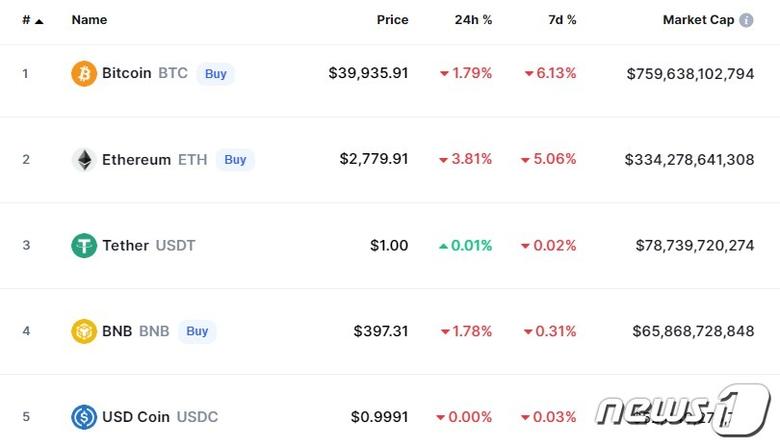Viewport: 780px width, 448px height.
Task: Open the Ethereum name link
Action: click(x=136, y=160)
